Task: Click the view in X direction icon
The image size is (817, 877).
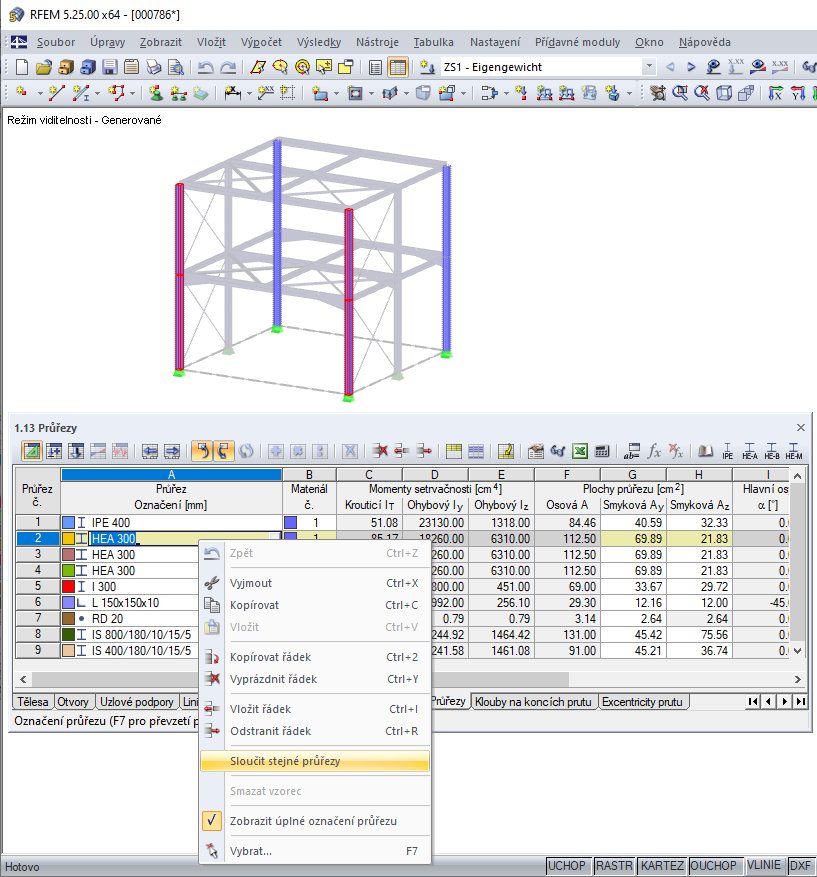Action: [775, 93]
